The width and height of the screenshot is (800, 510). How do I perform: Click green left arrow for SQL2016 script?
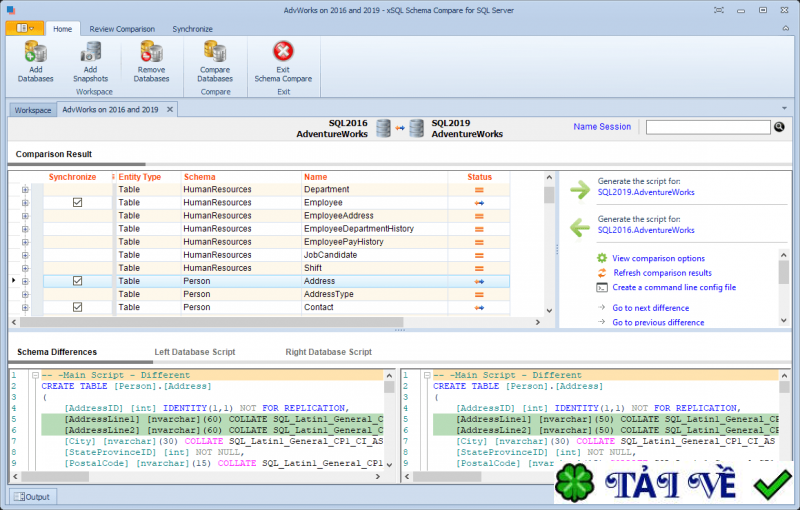tap(579, 229)
